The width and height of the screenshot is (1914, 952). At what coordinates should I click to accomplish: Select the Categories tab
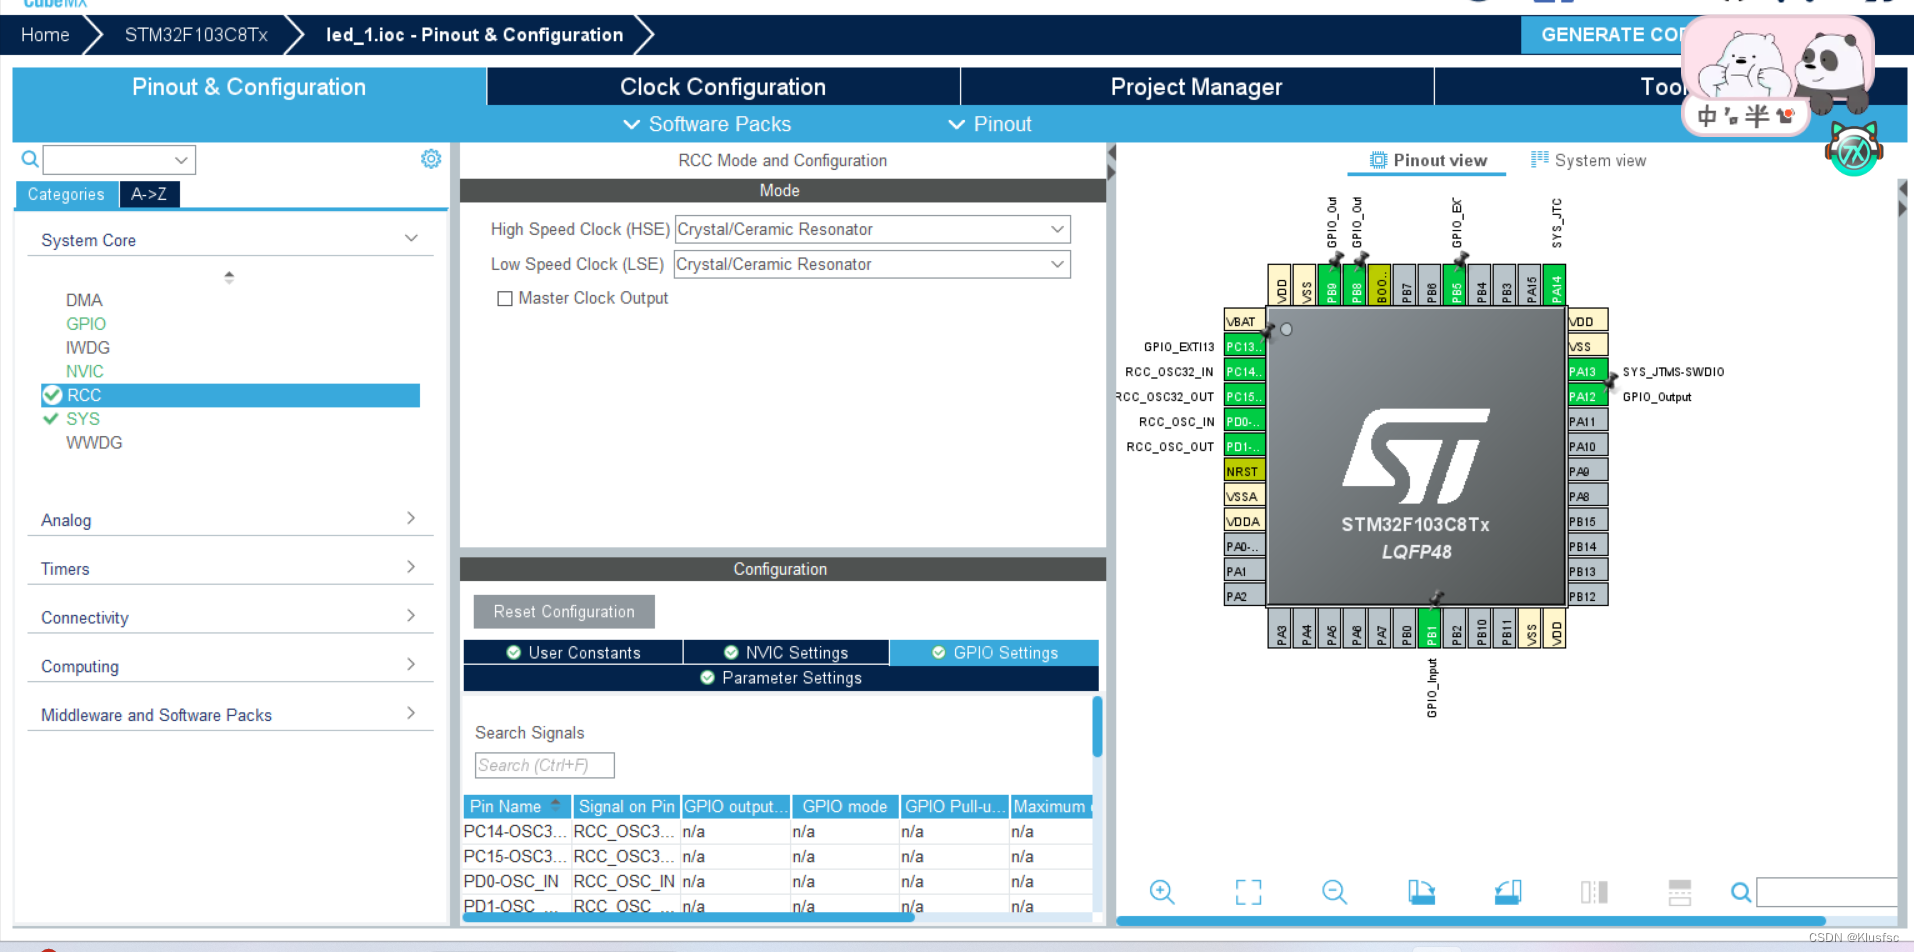click(66, 194)
